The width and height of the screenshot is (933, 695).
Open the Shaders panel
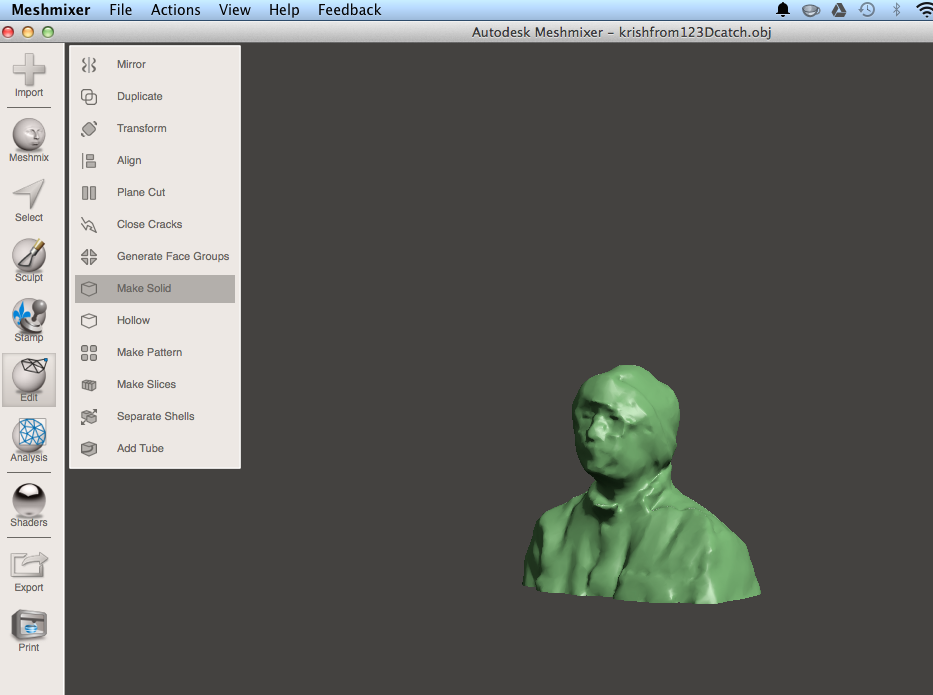(x=29, y=505)
